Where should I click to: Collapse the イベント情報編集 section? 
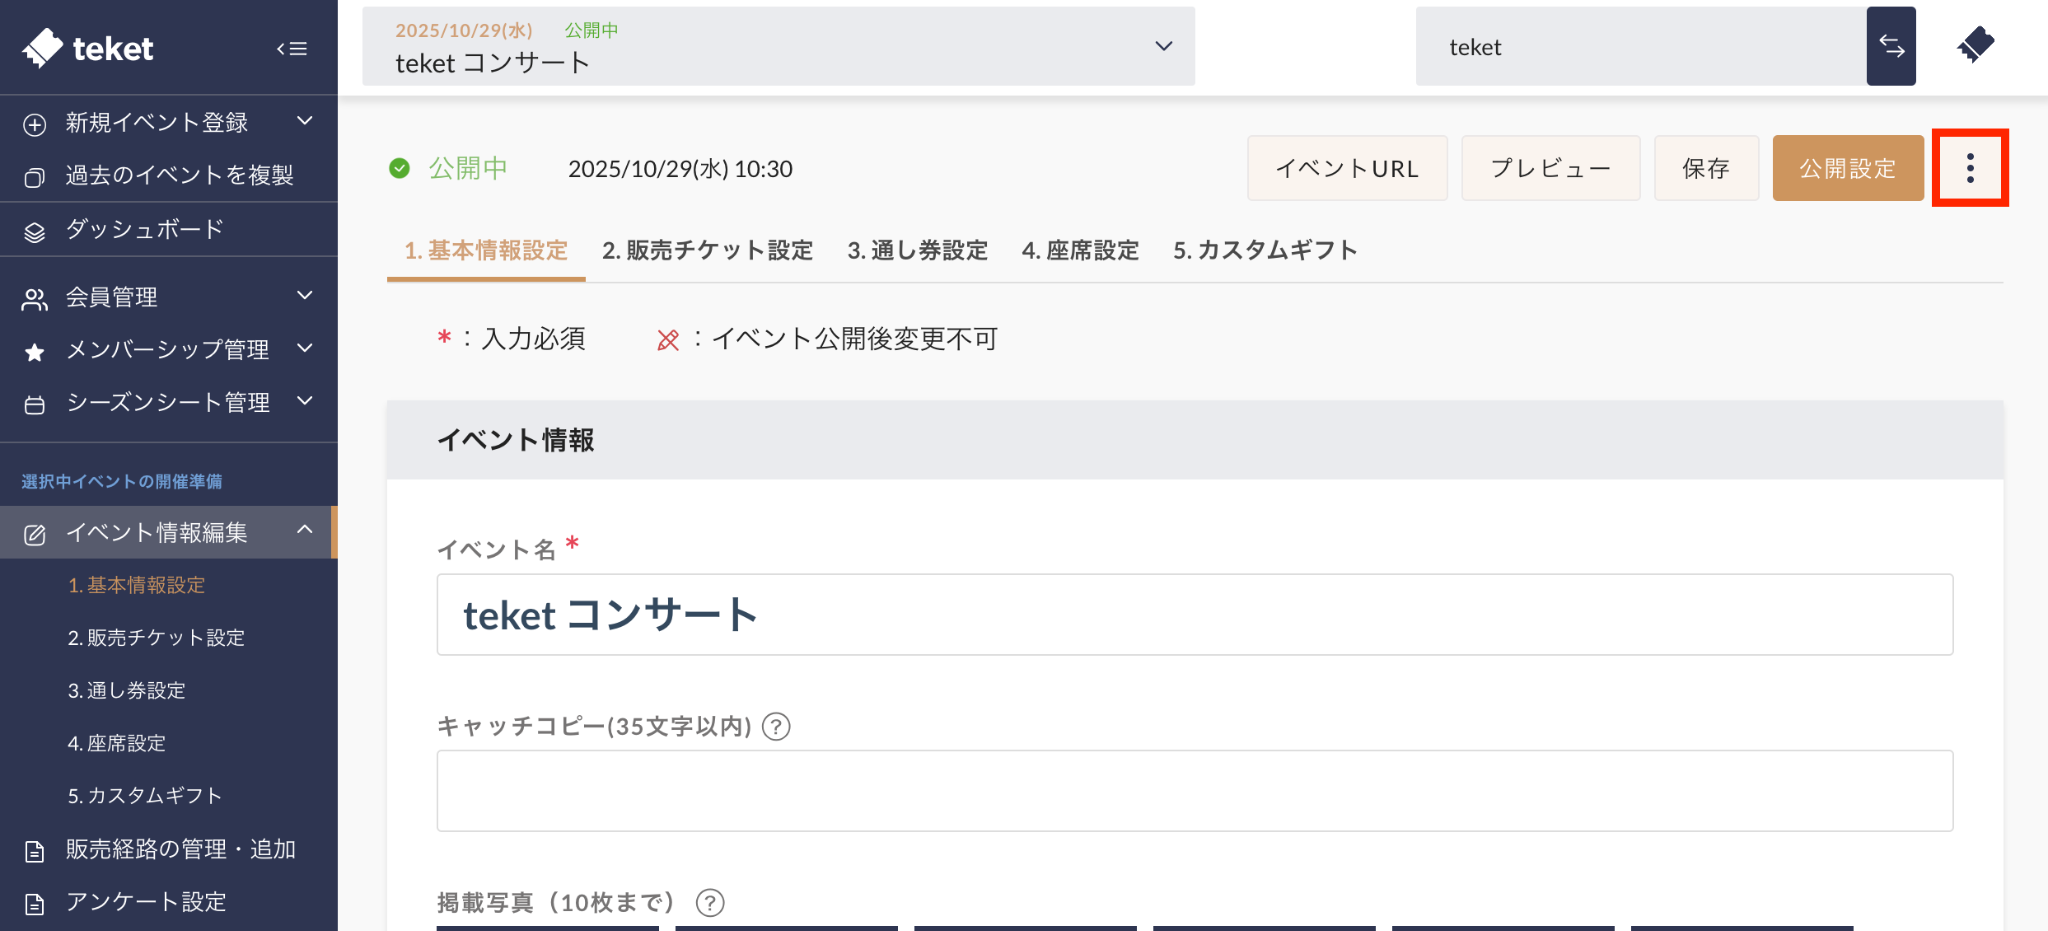pos(305,531)
